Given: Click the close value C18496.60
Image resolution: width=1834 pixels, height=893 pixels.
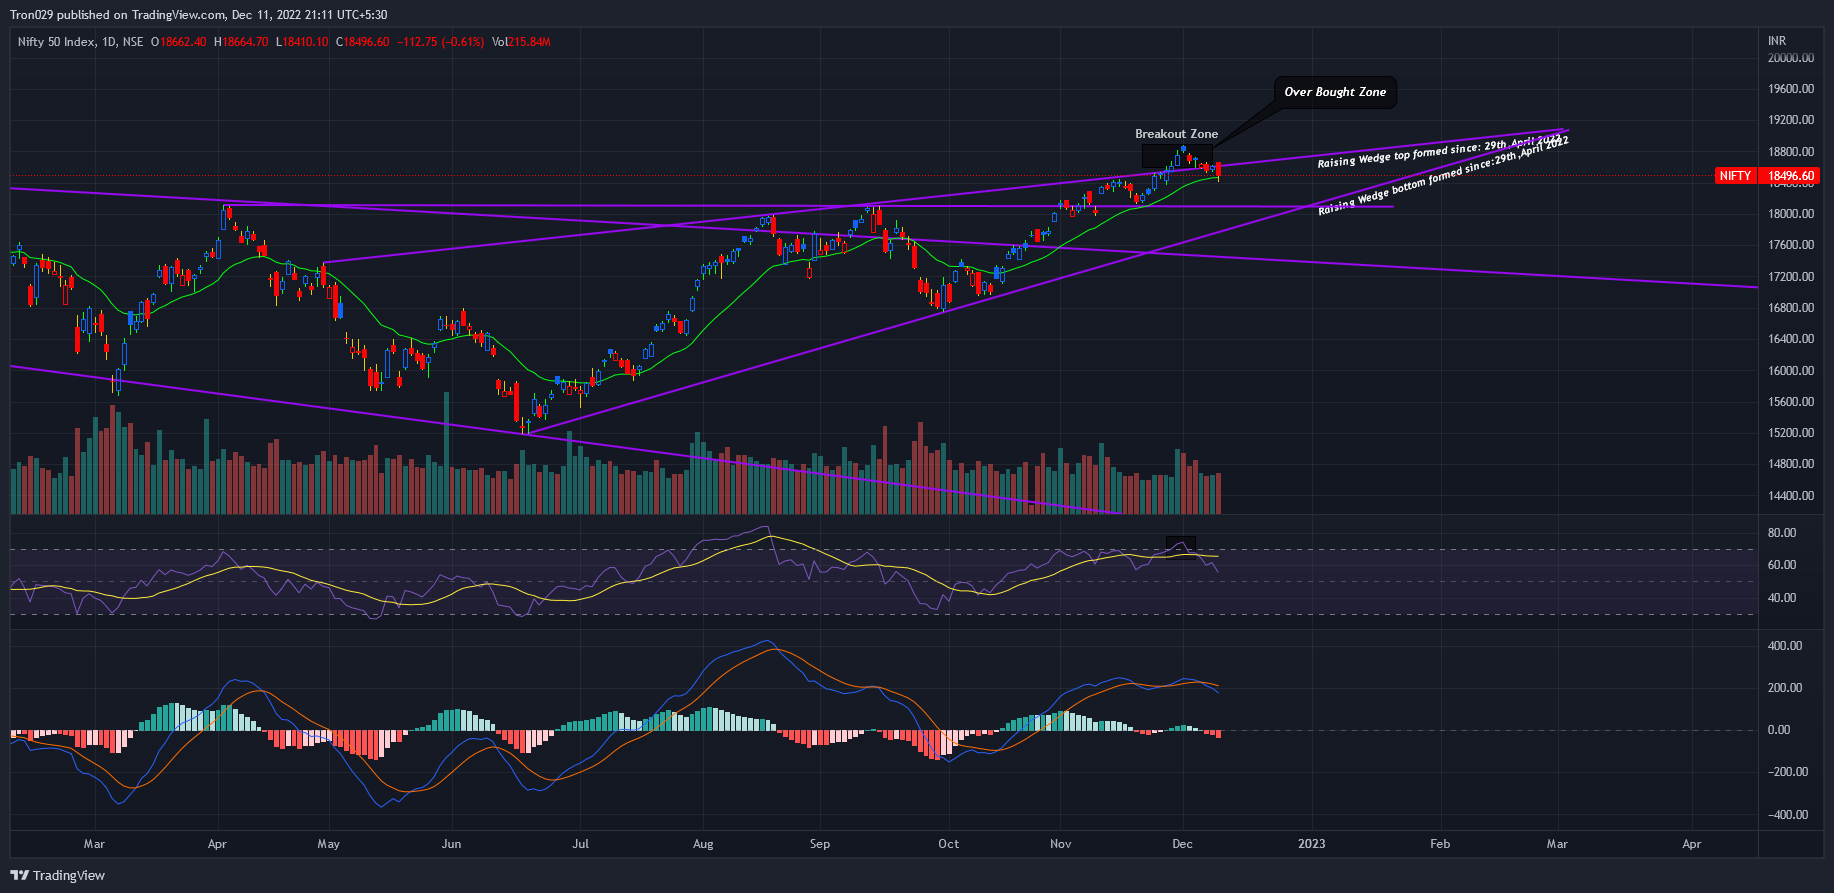Looking at the screenshot, I should pos(362,42).
